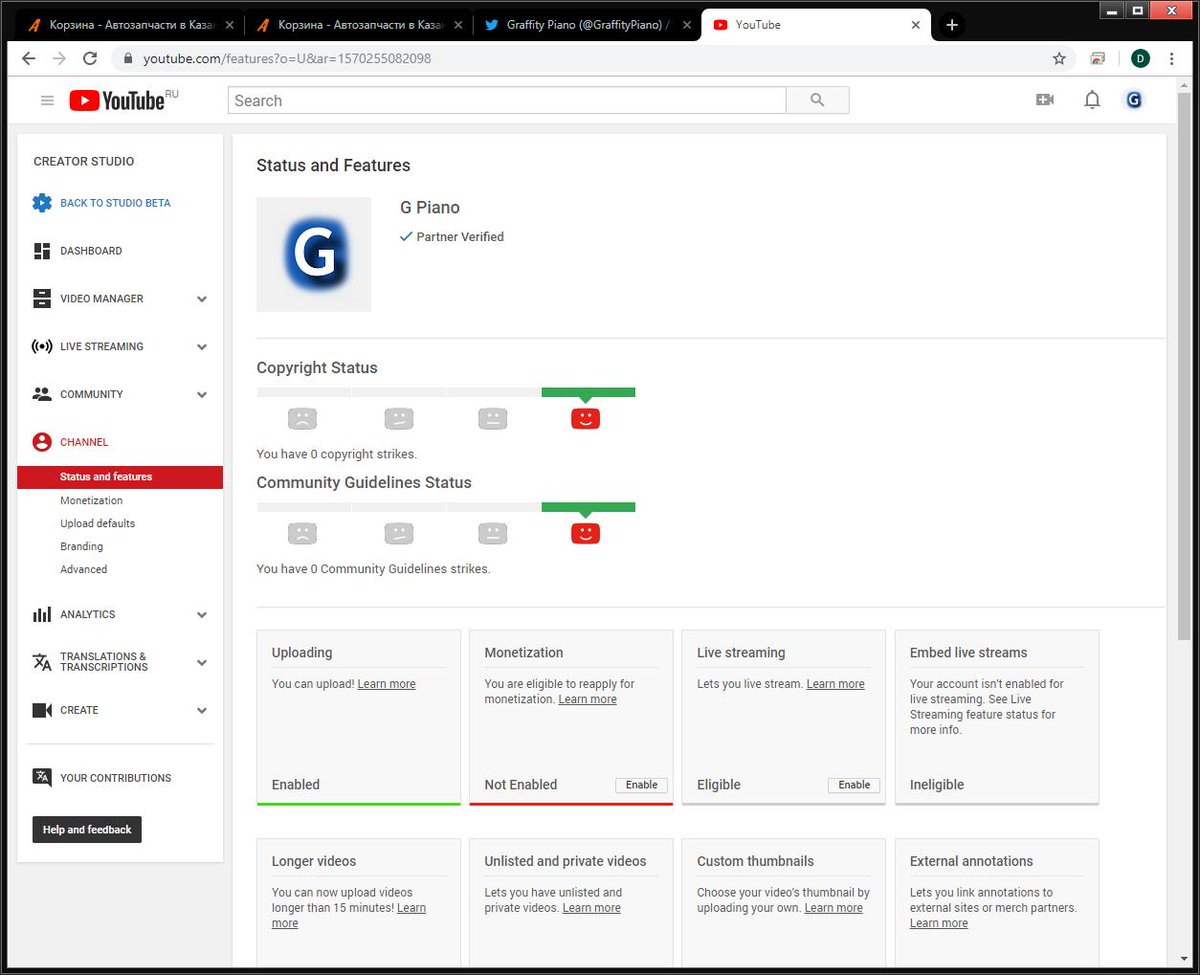Click Enable button for Monetization
Image resolution: width=1200 pixels, height=975 pixels.
tap(641, 785)
